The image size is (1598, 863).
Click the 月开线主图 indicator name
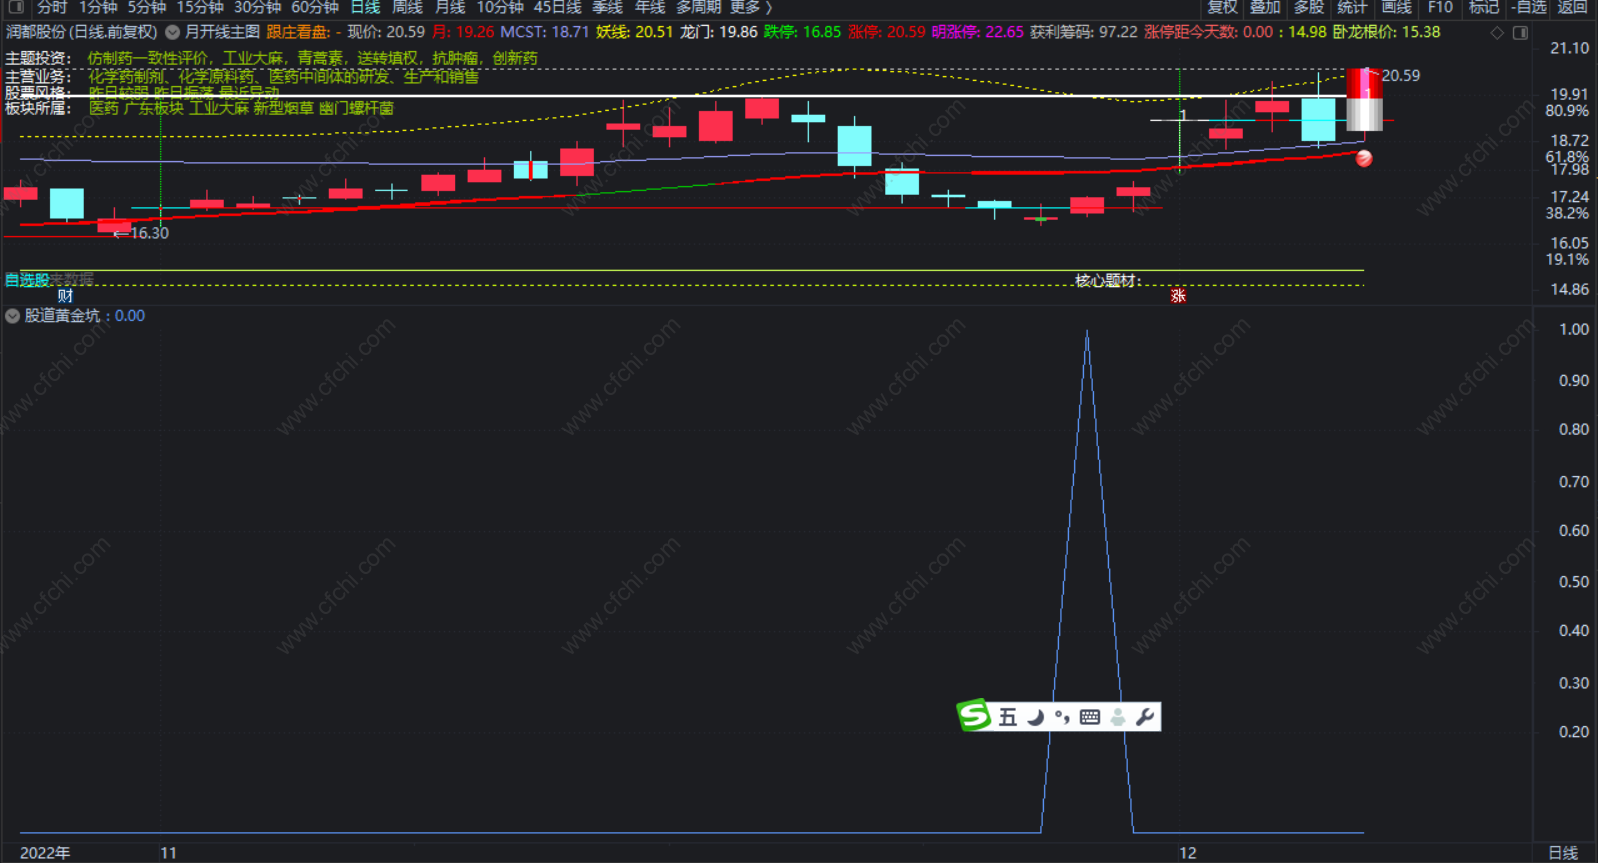[x=222, y=32]
